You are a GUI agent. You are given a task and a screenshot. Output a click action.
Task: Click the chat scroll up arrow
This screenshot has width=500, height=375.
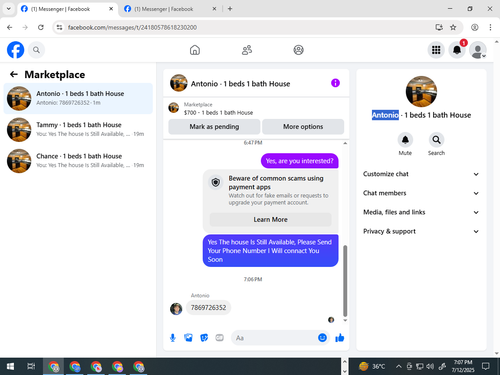345,143
